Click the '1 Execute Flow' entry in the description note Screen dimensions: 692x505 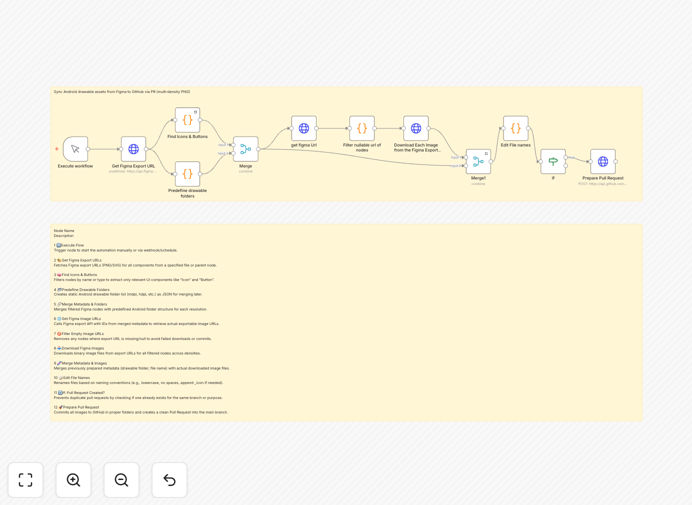(x=69, y=245)
